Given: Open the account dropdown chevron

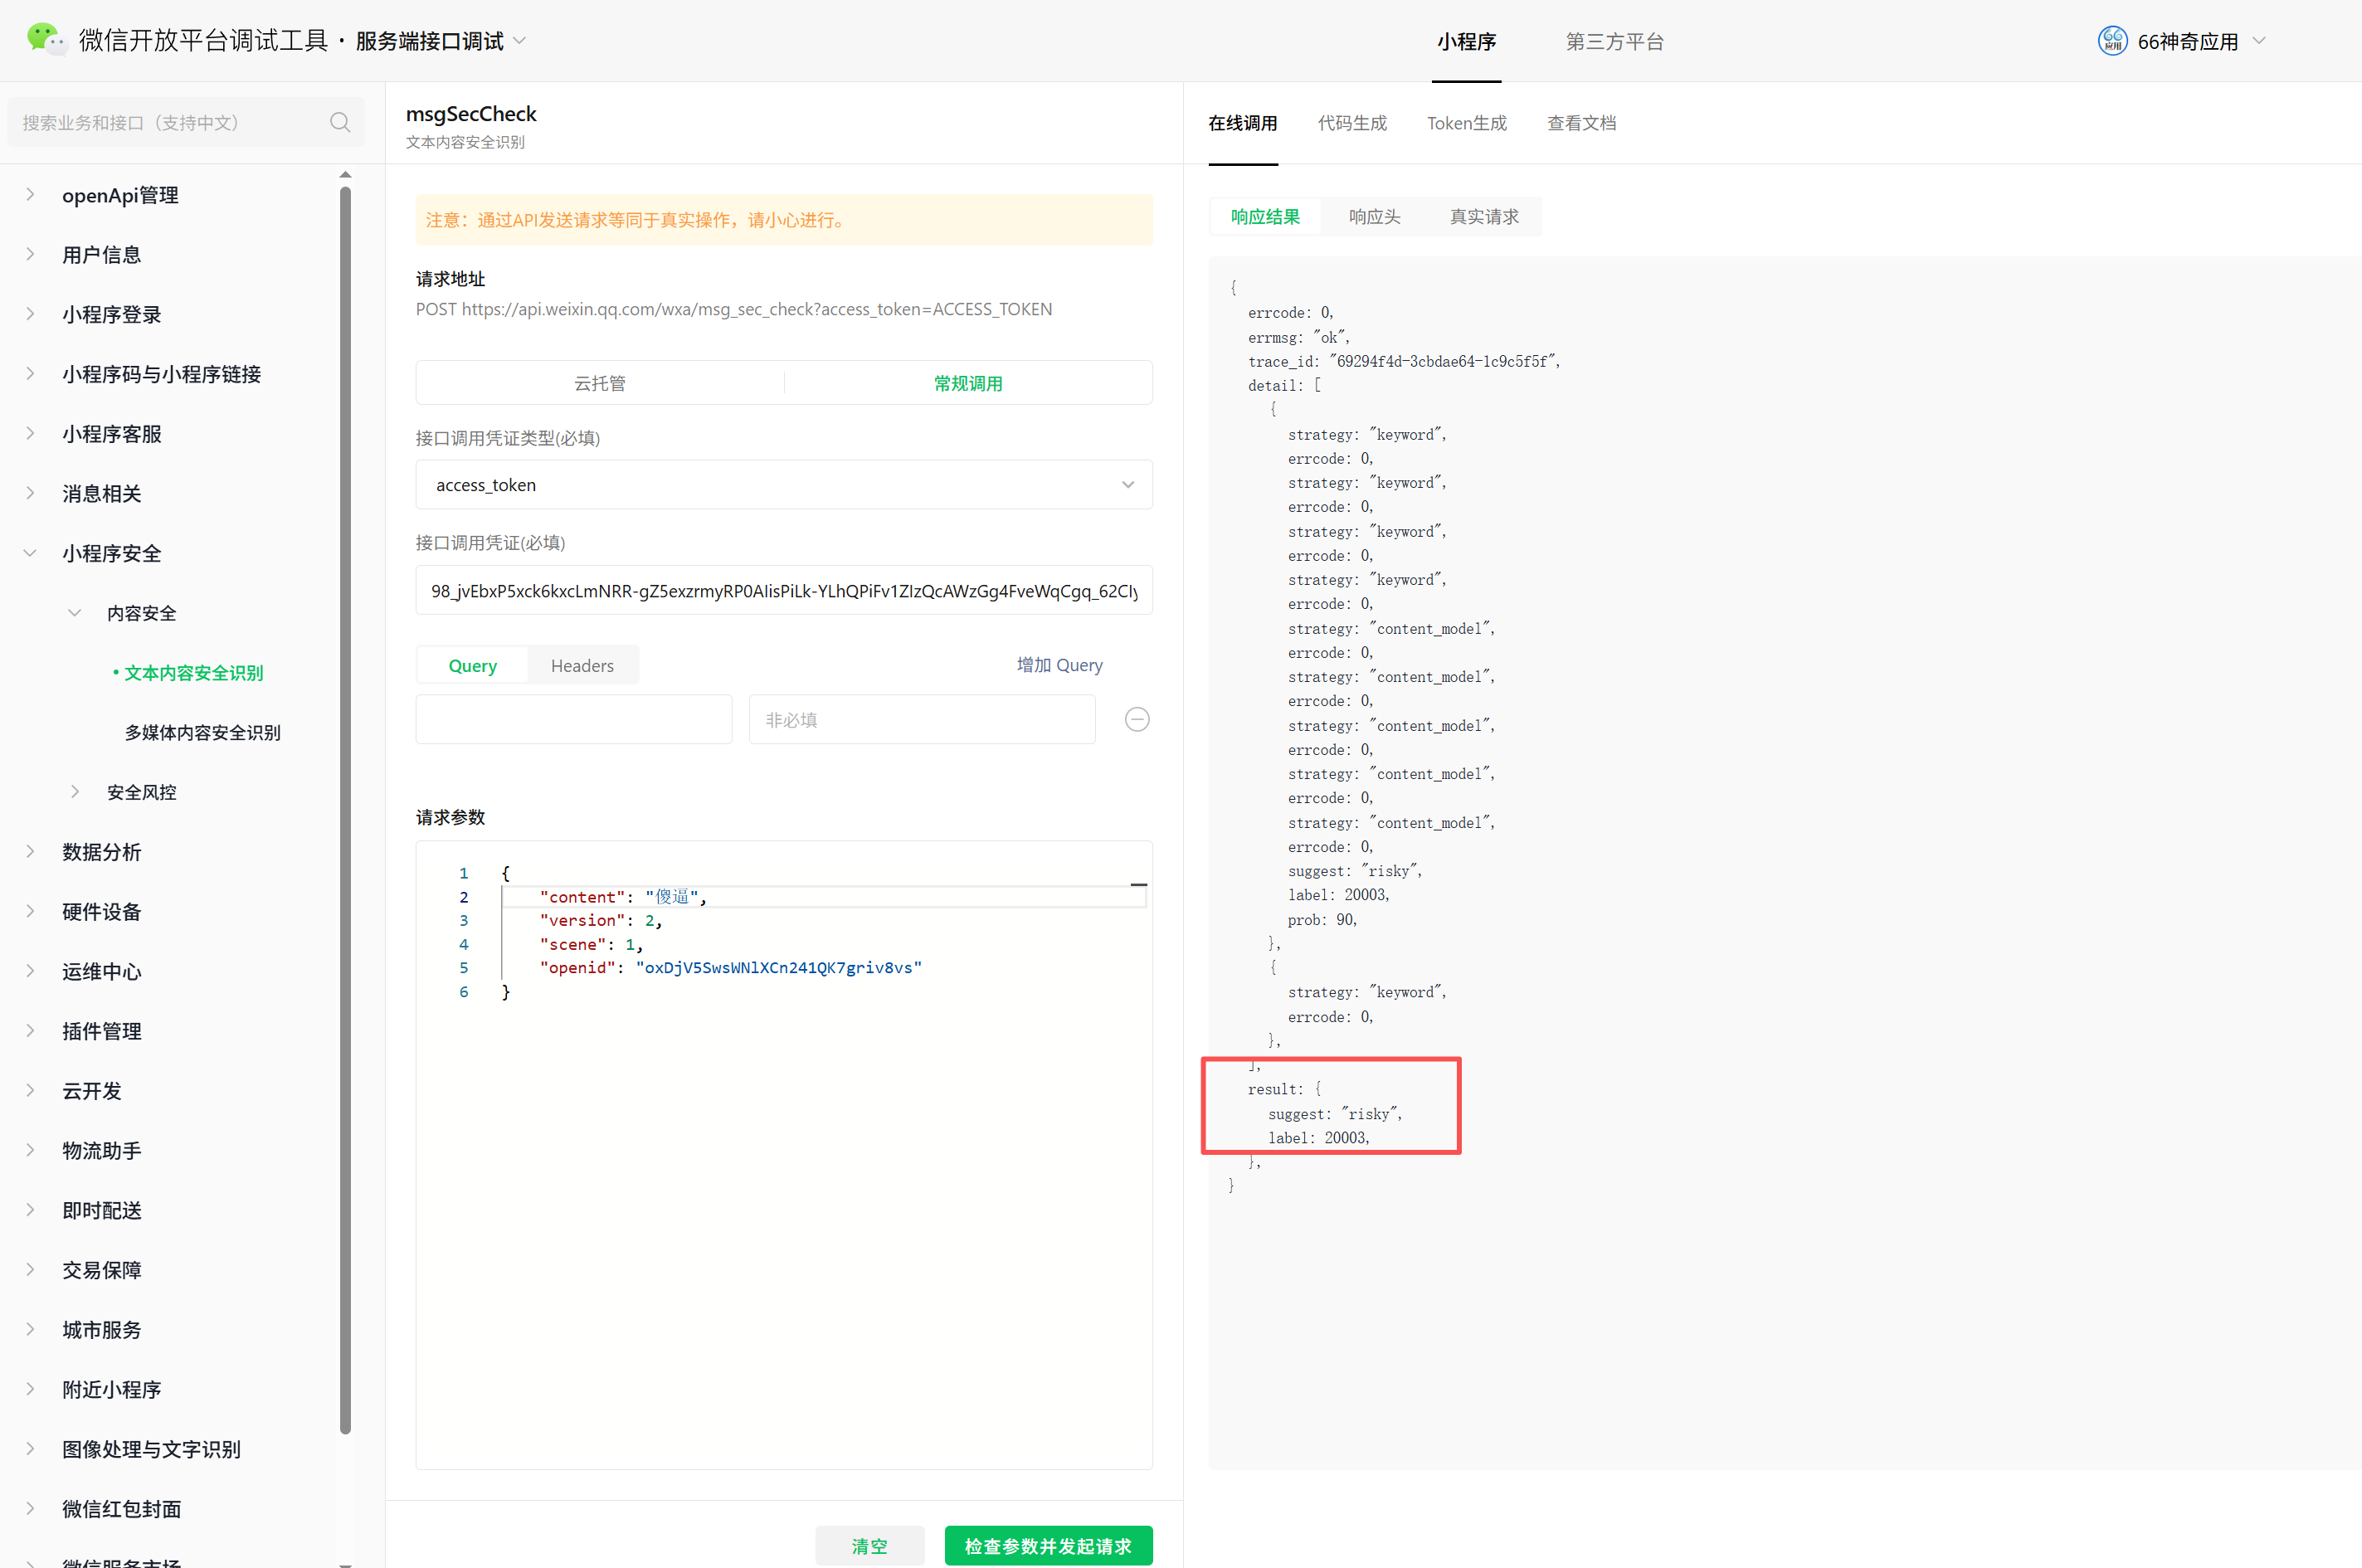Looking at the screenshot, I should point(2259,41).
